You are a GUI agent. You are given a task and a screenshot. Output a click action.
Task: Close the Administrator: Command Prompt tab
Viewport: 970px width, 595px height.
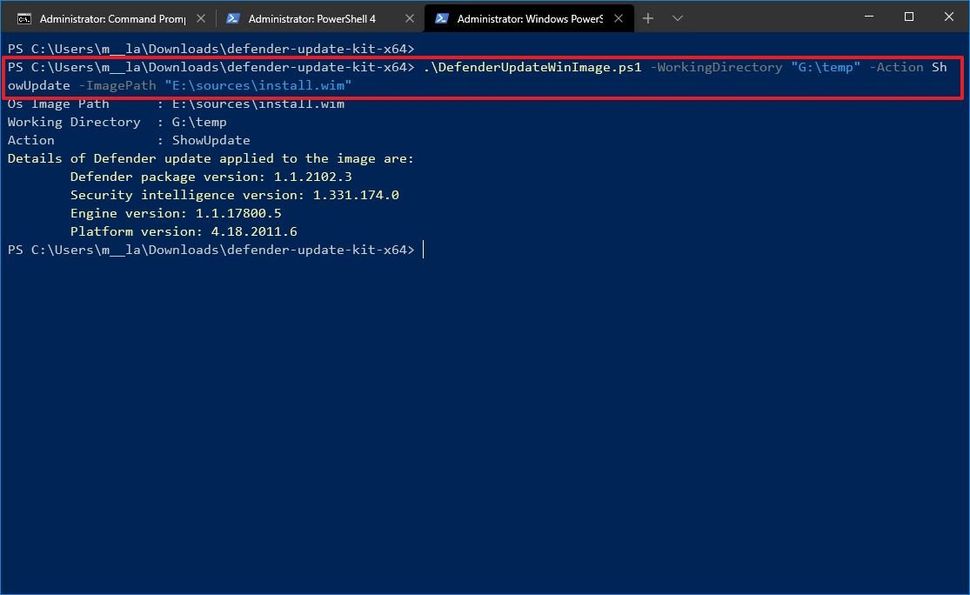[x=199, y=17]
